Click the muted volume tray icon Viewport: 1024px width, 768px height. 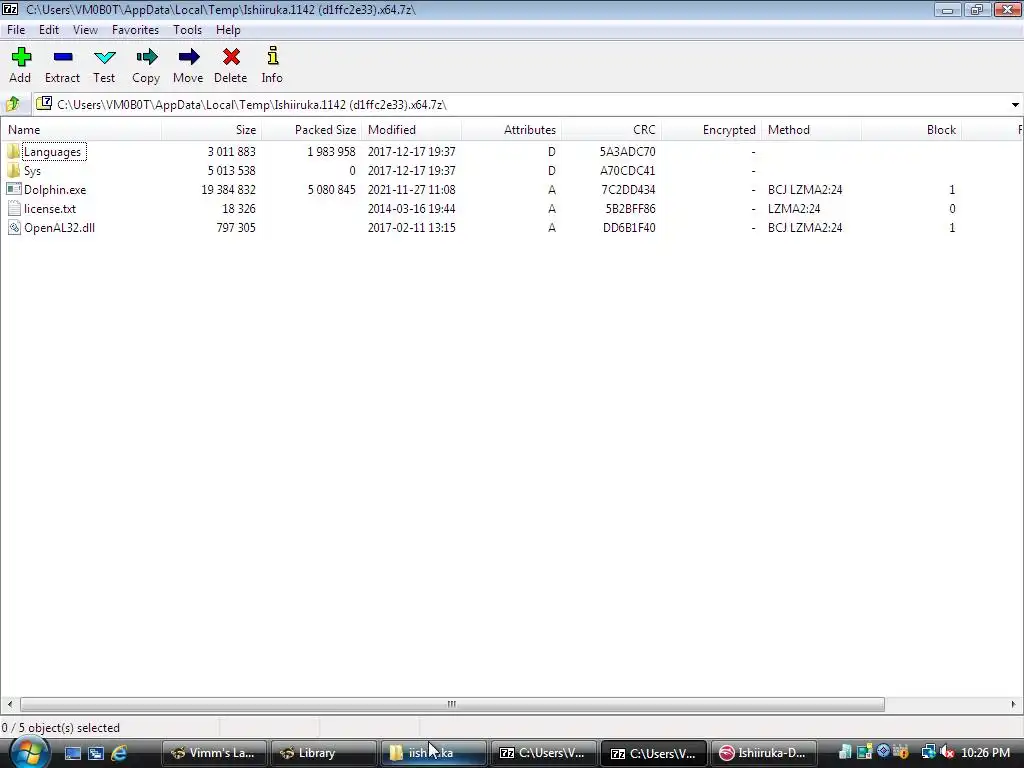tap(947, 752)
